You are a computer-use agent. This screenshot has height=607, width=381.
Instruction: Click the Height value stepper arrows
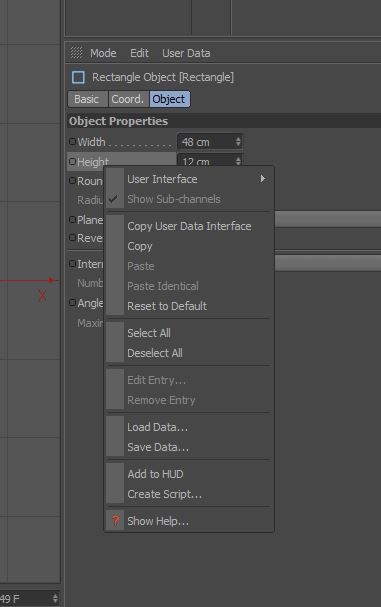click(x=238, y=160)
